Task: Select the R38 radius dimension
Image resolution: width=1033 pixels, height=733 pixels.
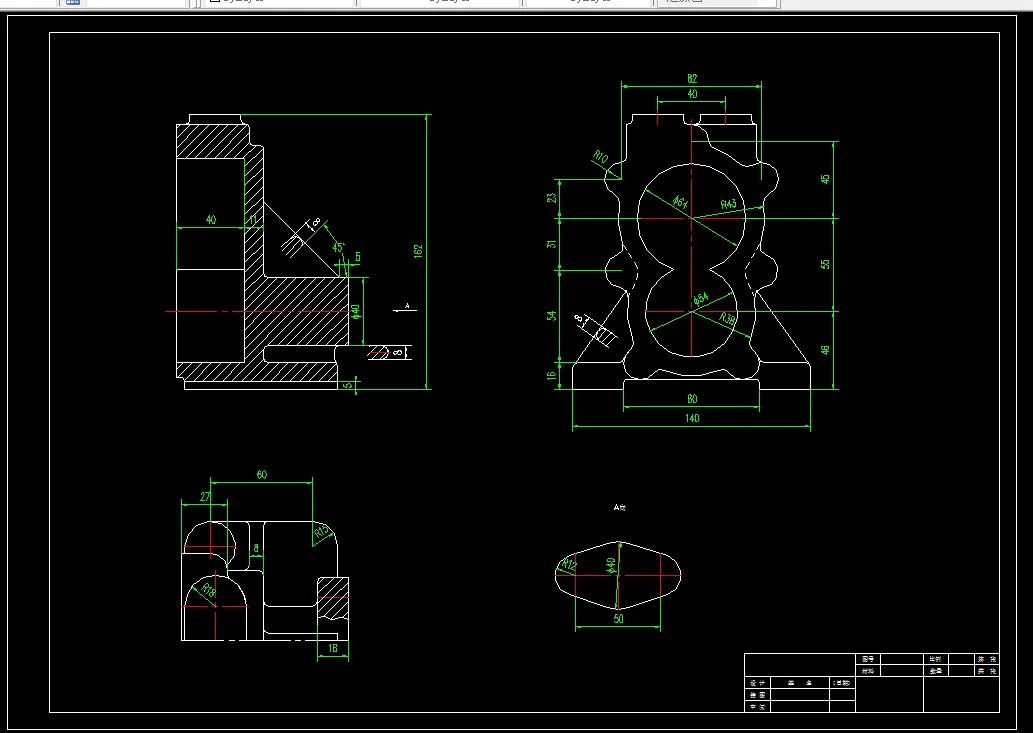Action: [x=727, y=319]
